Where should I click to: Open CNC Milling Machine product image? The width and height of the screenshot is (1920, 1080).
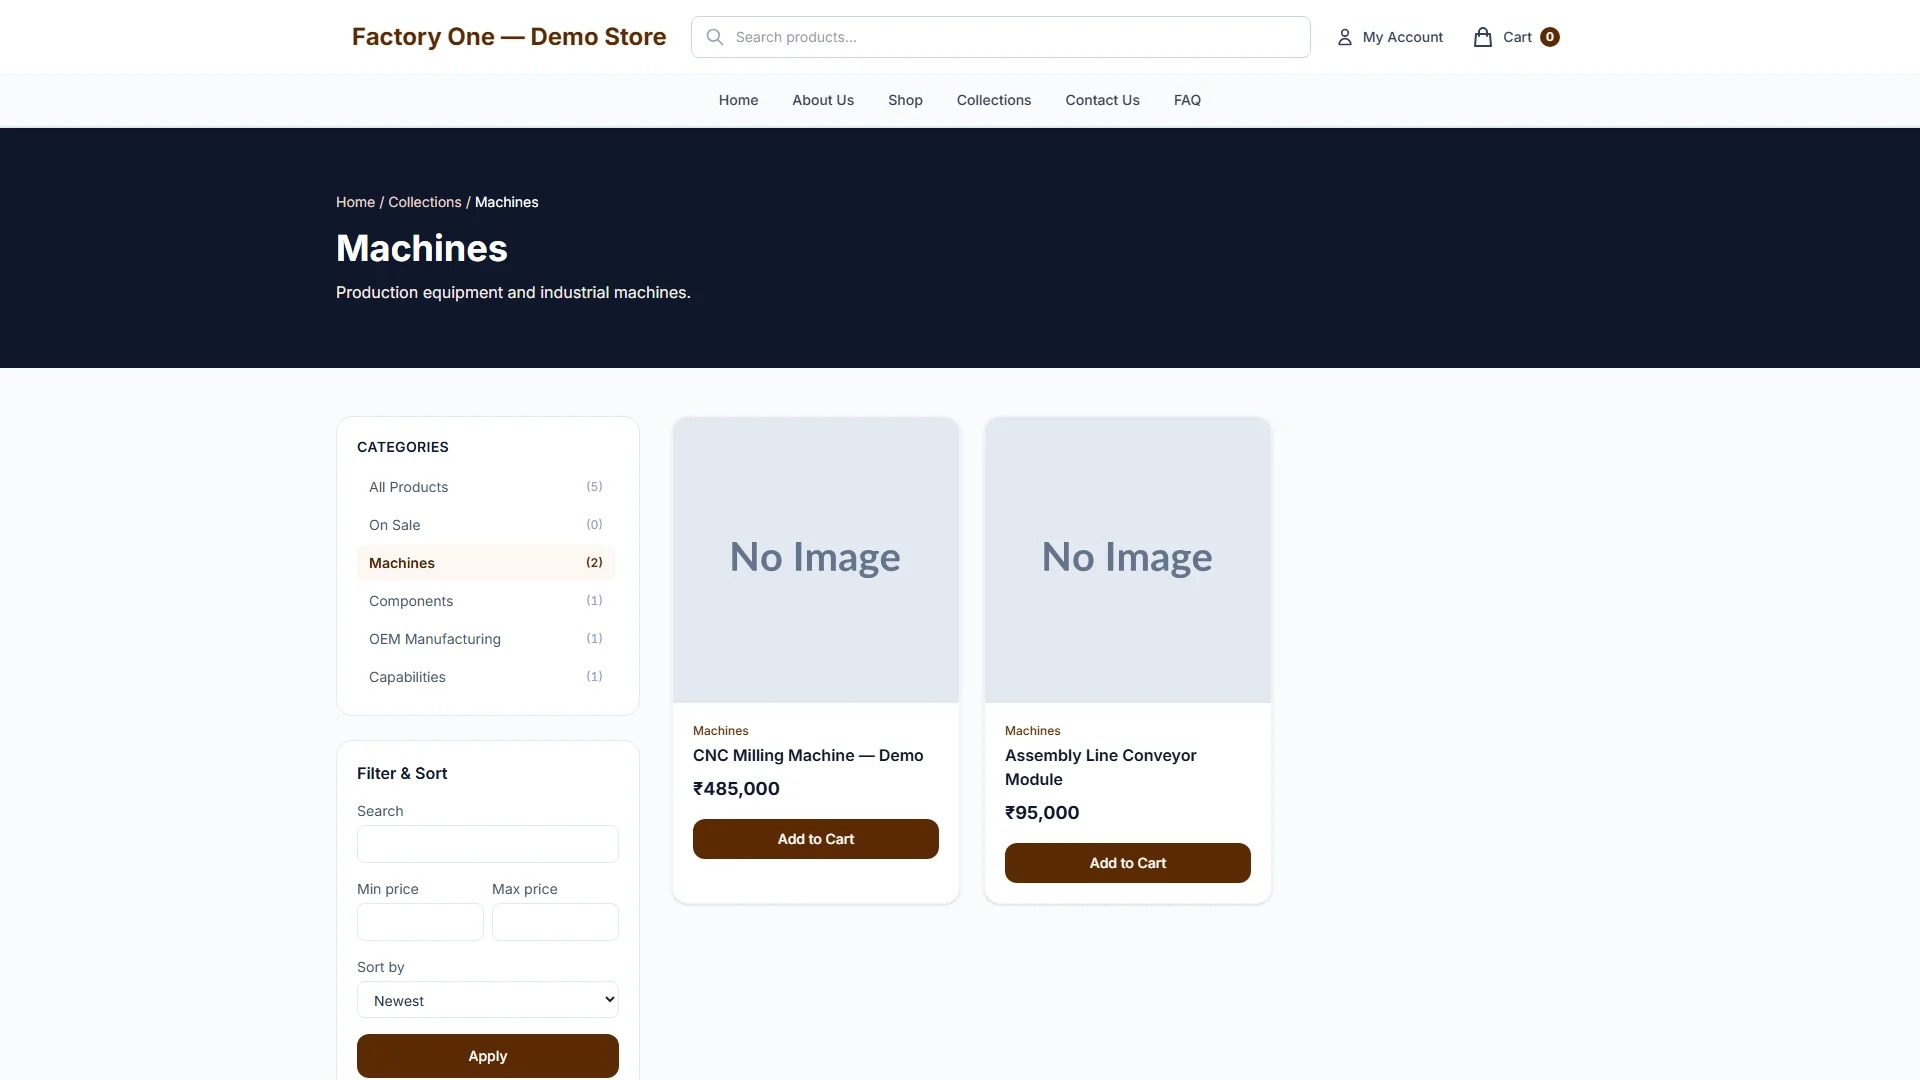(815, 560)
